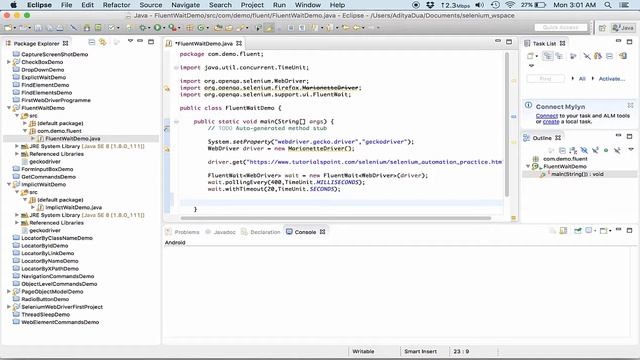Click the Open Type icon in toolbar

[x=218, y=28]
